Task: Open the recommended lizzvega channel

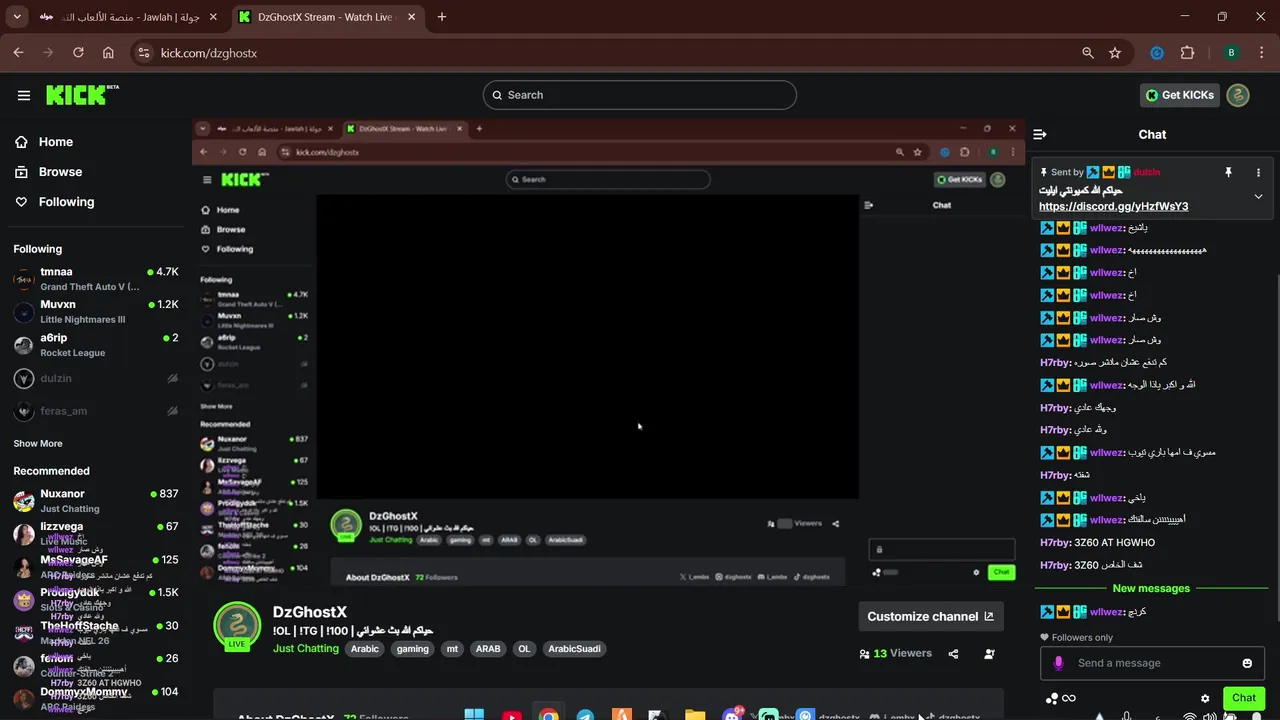Action: (x=96, y=534)
